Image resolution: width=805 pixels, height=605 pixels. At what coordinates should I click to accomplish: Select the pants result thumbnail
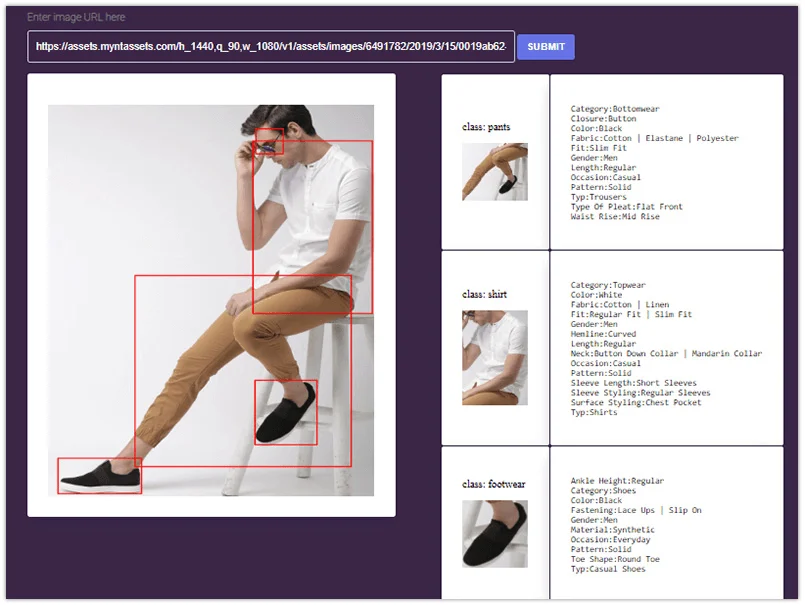494,171
